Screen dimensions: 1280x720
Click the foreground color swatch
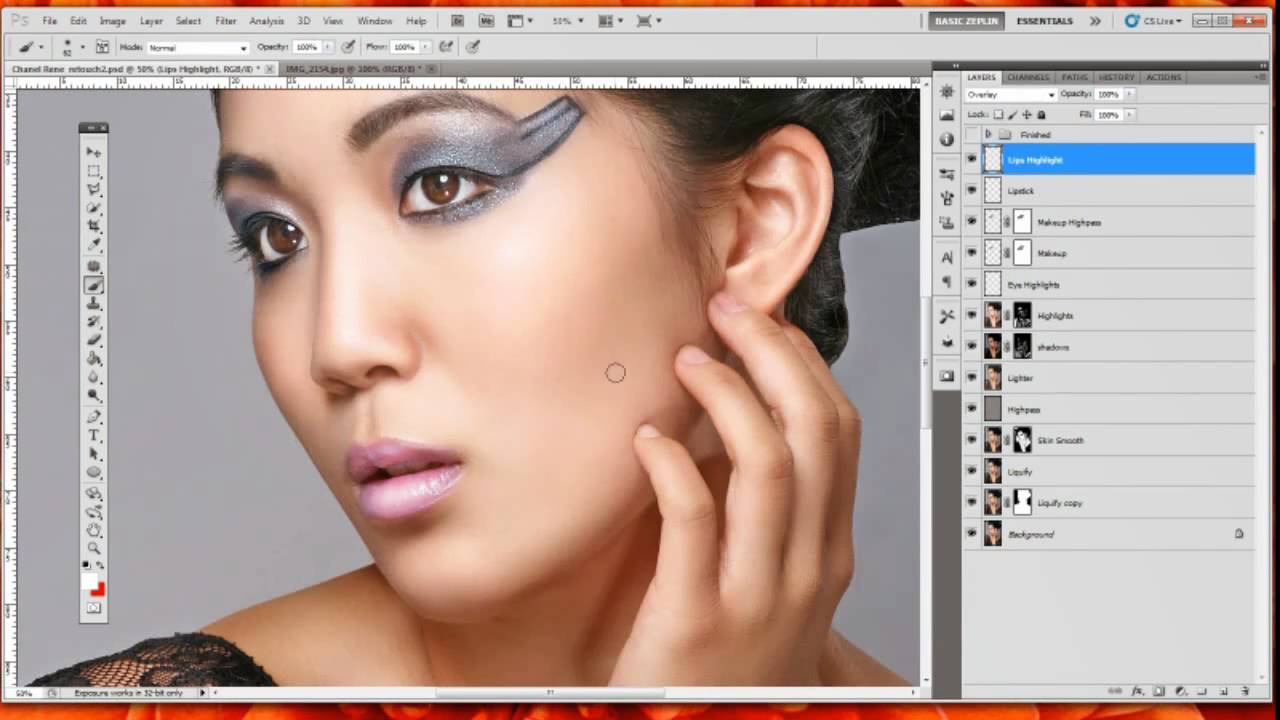[90, 581]
